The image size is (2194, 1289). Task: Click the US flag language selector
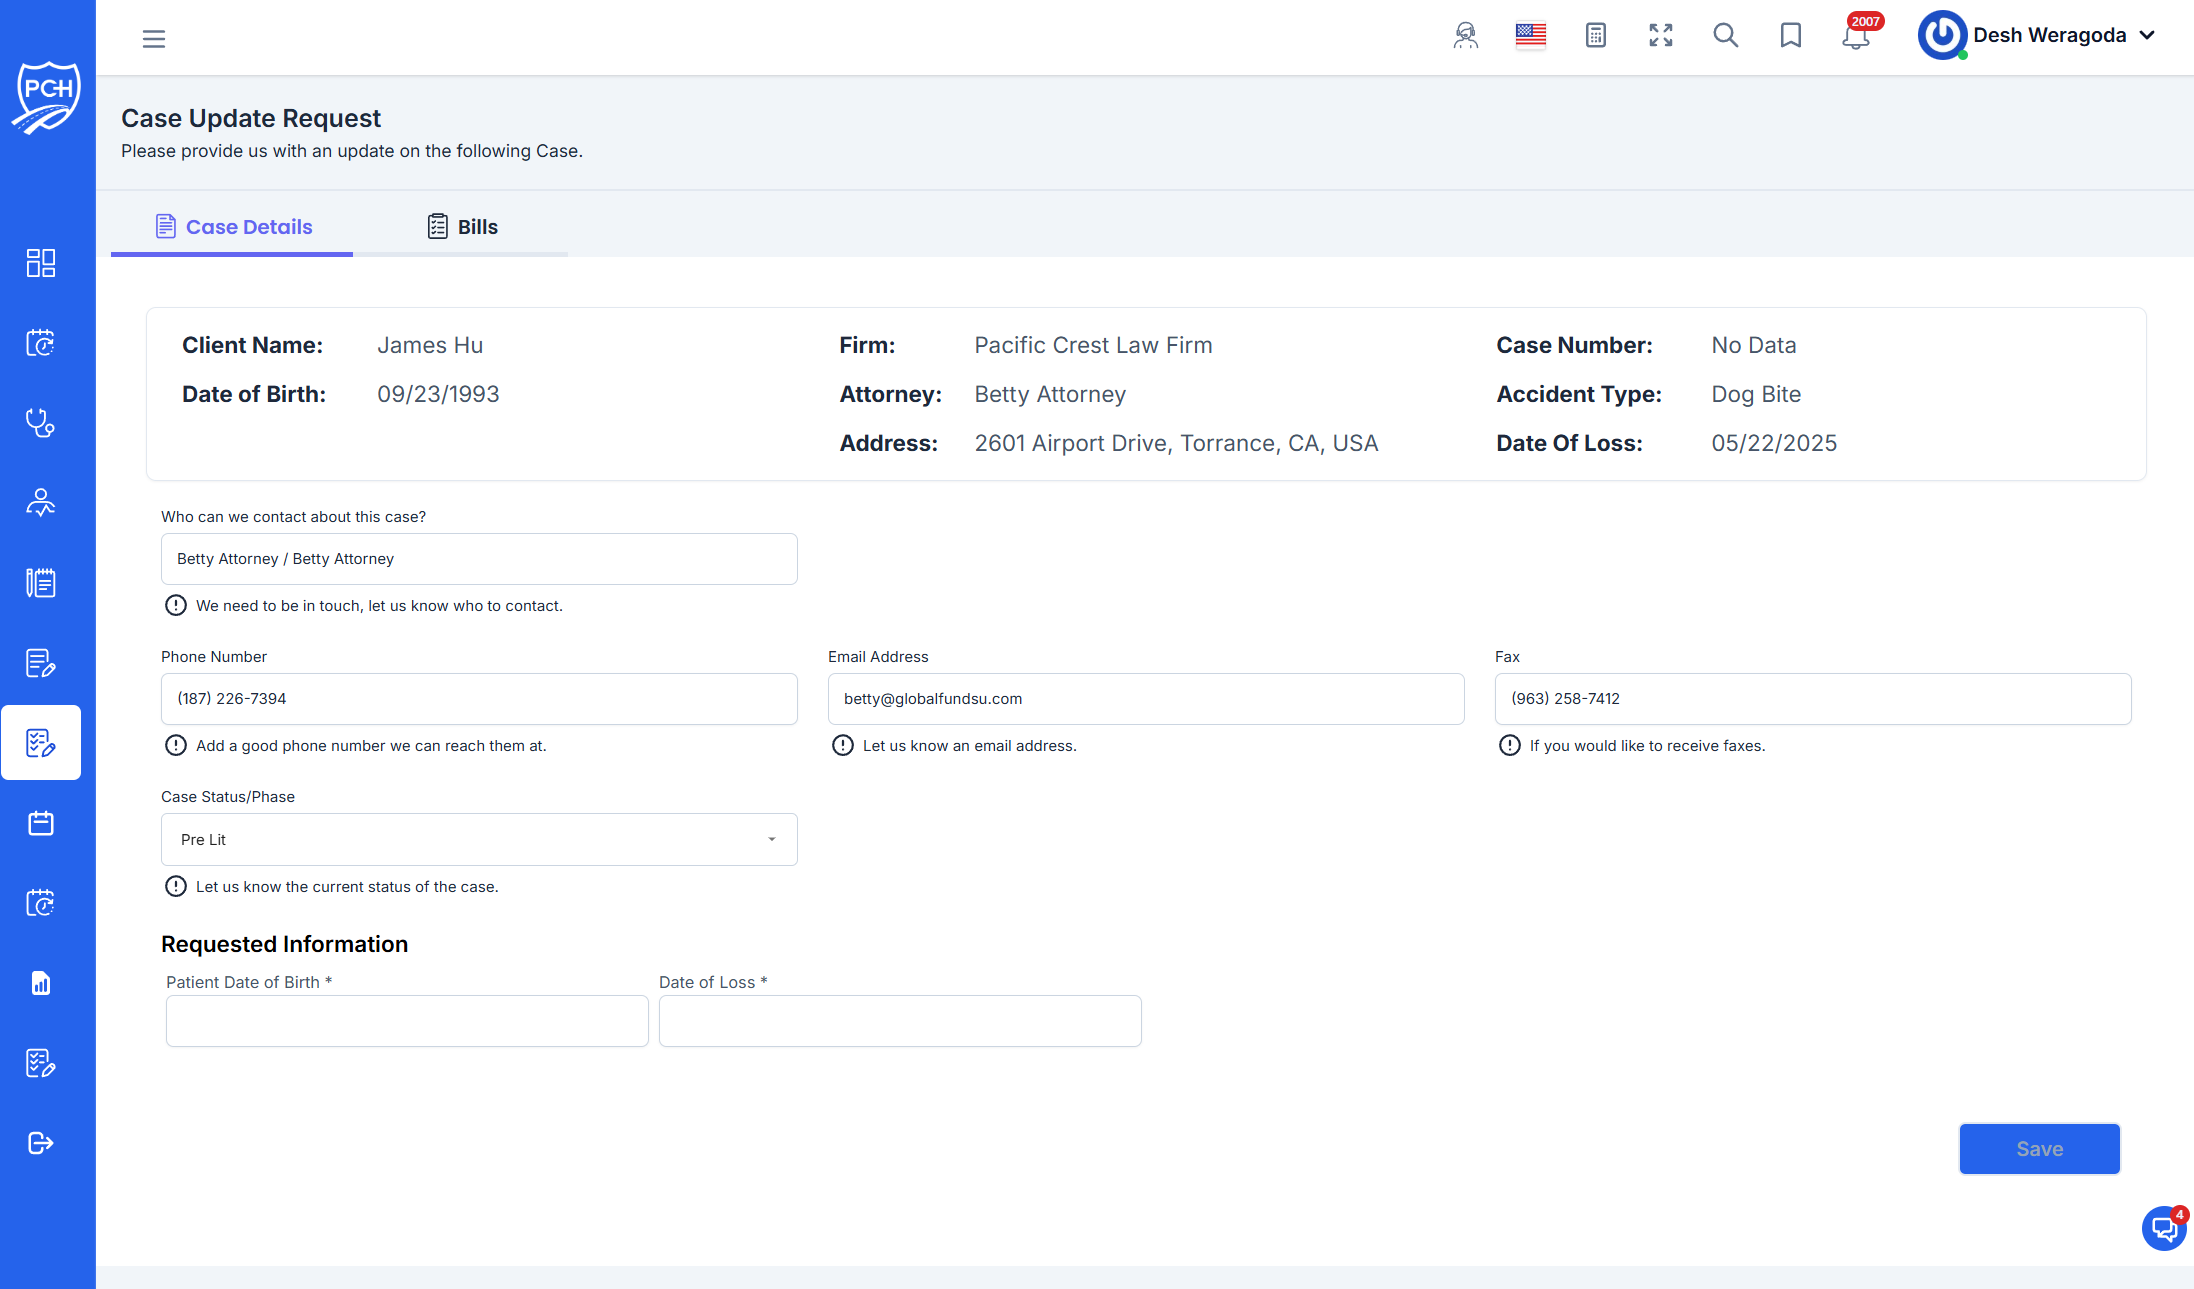click(1530, 34)
